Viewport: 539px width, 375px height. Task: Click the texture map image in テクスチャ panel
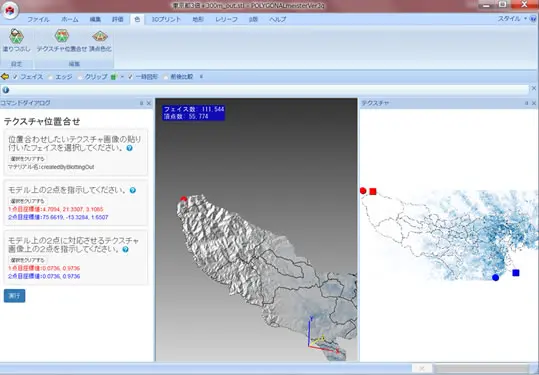pyautogui.click(x=449, y=235)
